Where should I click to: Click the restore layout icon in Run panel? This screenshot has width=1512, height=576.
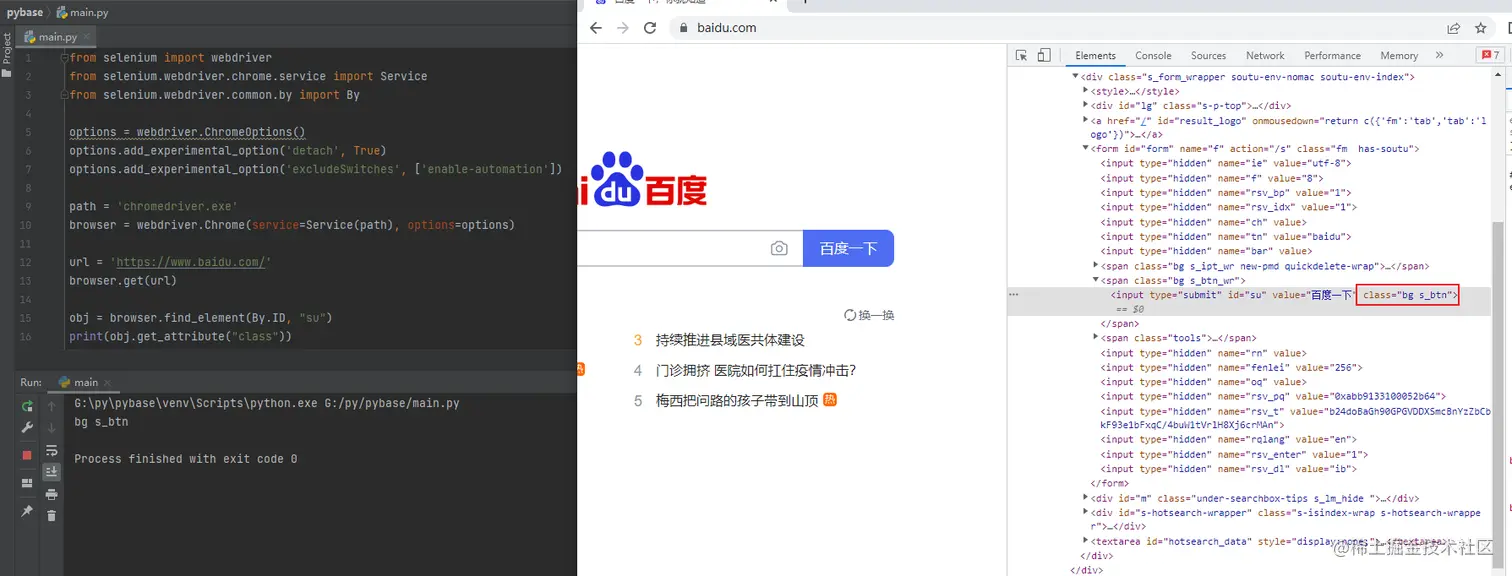tap(27, 483)
